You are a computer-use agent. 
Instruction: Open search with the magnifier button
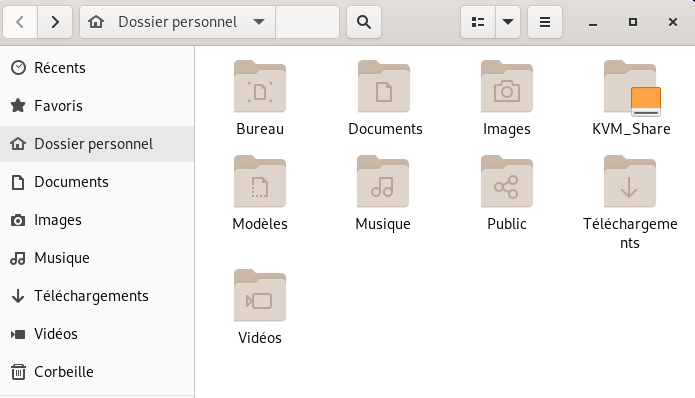(x=364, y=22)
